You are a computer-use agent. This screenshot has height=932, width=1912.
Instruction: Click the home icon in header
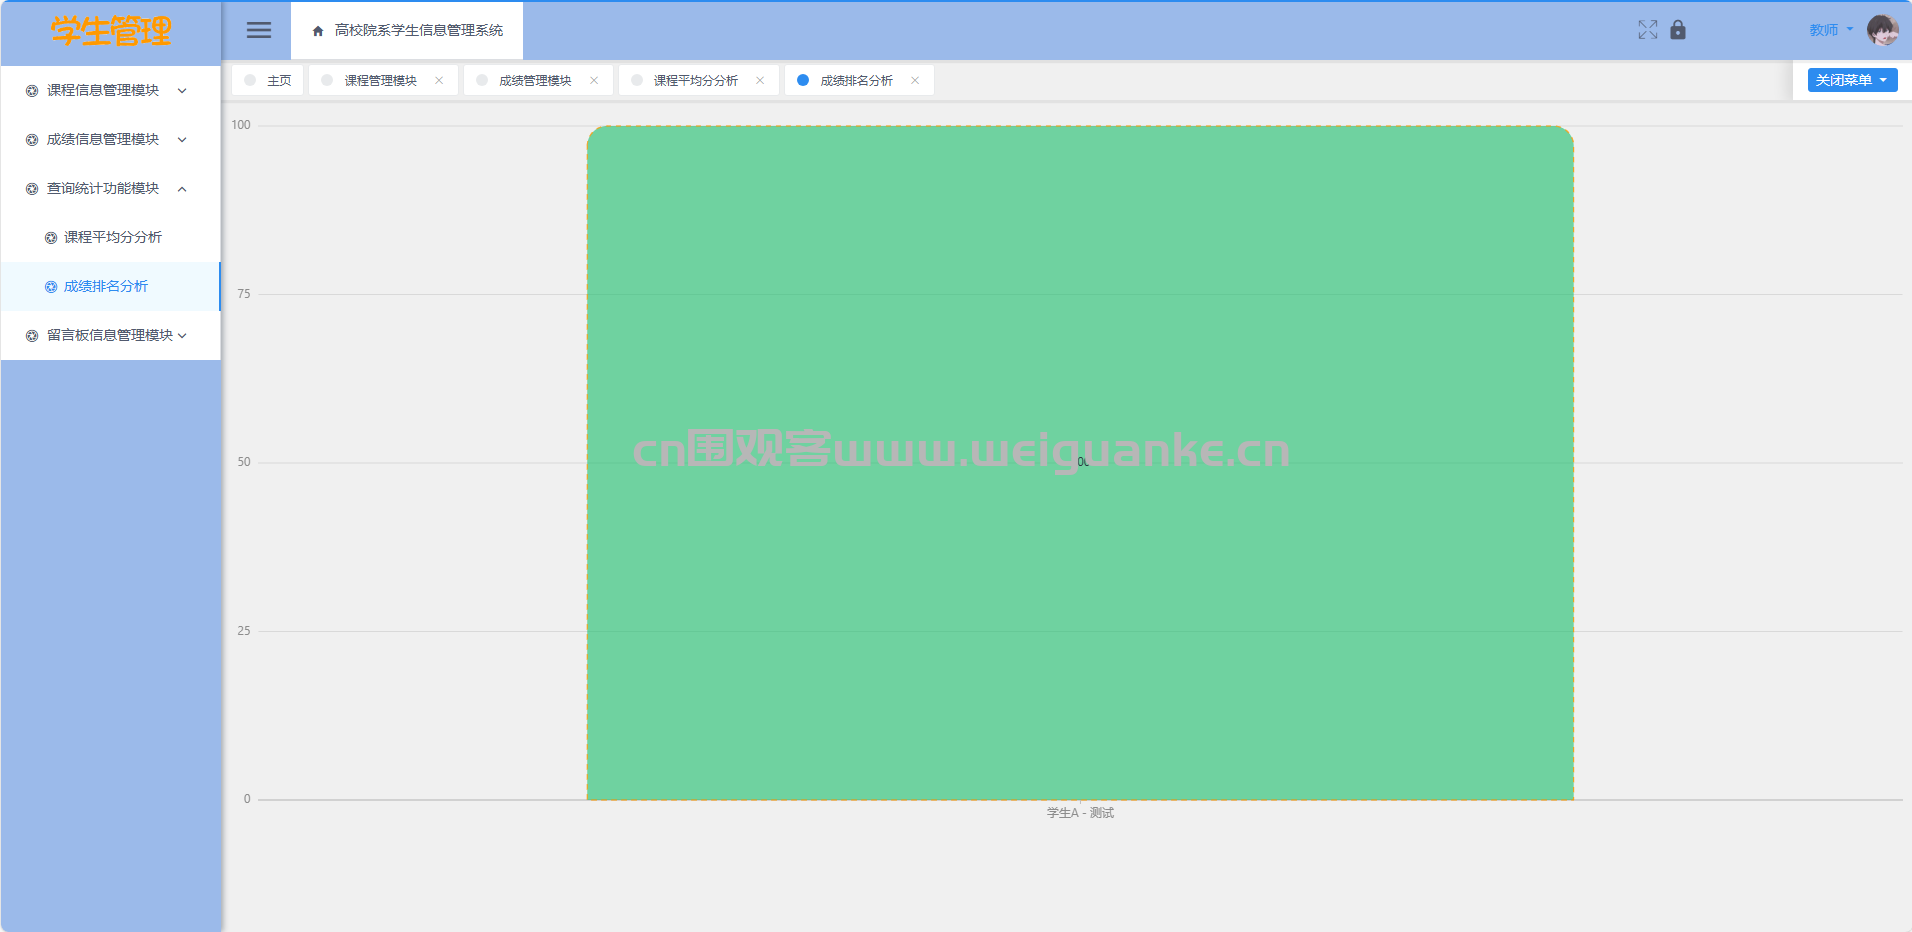click(x=318, y=31)
